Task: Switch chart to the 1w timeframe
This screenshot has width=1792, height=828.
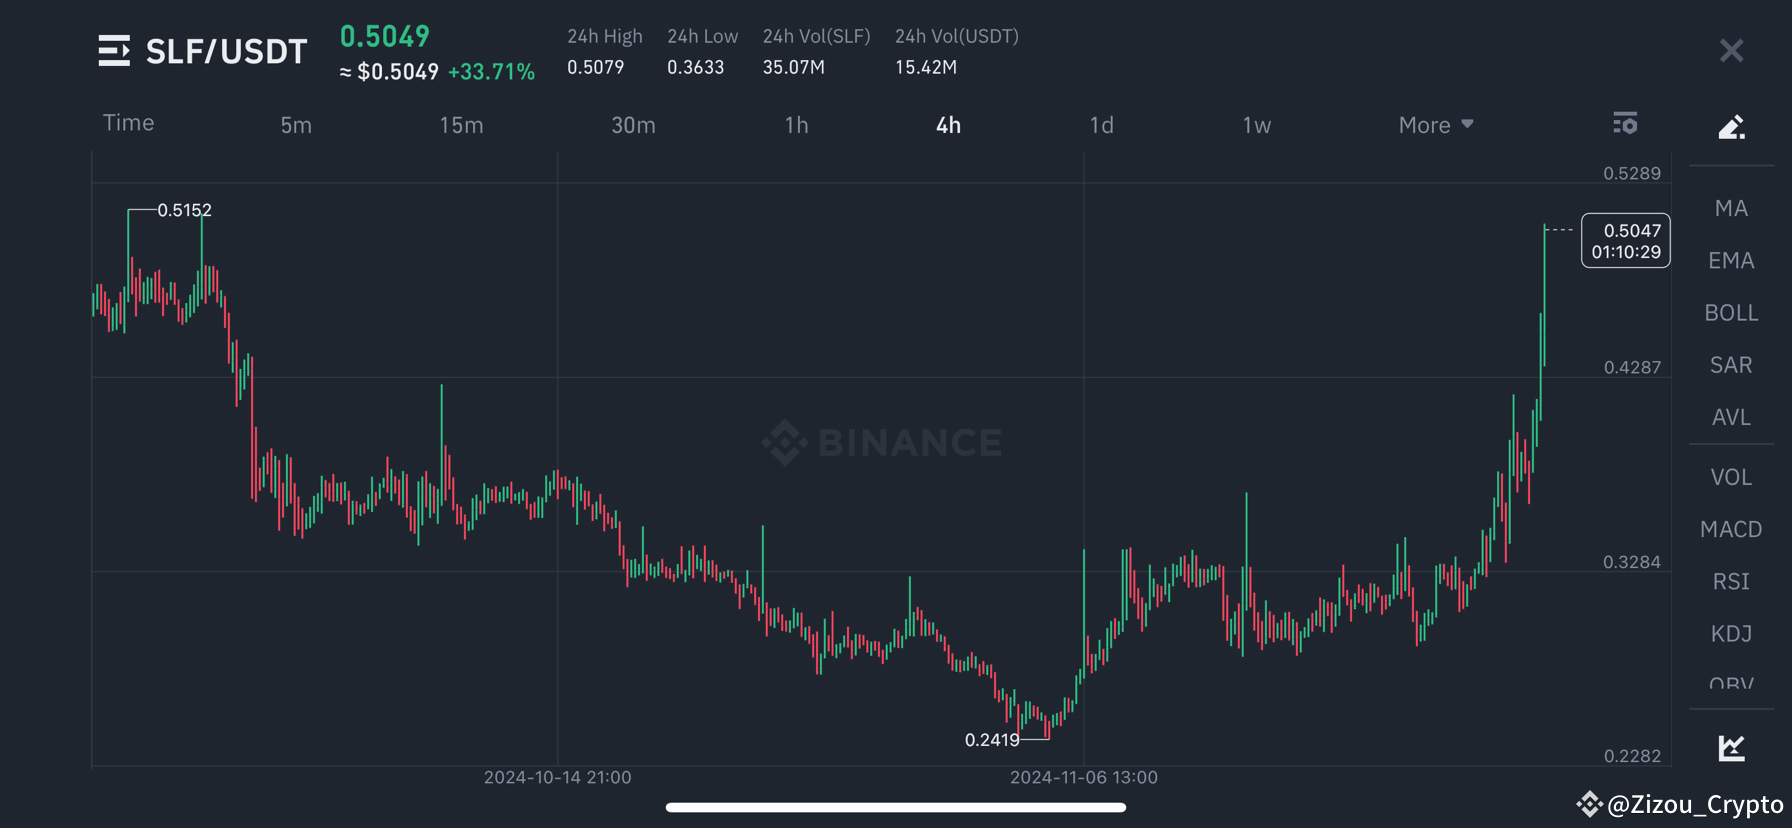Action: [x=1256, y=124]
